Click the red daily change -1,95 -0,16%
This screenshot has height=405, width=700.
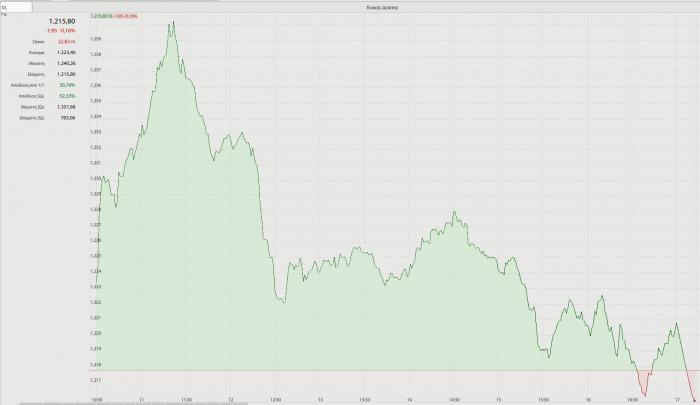point(61,30)
